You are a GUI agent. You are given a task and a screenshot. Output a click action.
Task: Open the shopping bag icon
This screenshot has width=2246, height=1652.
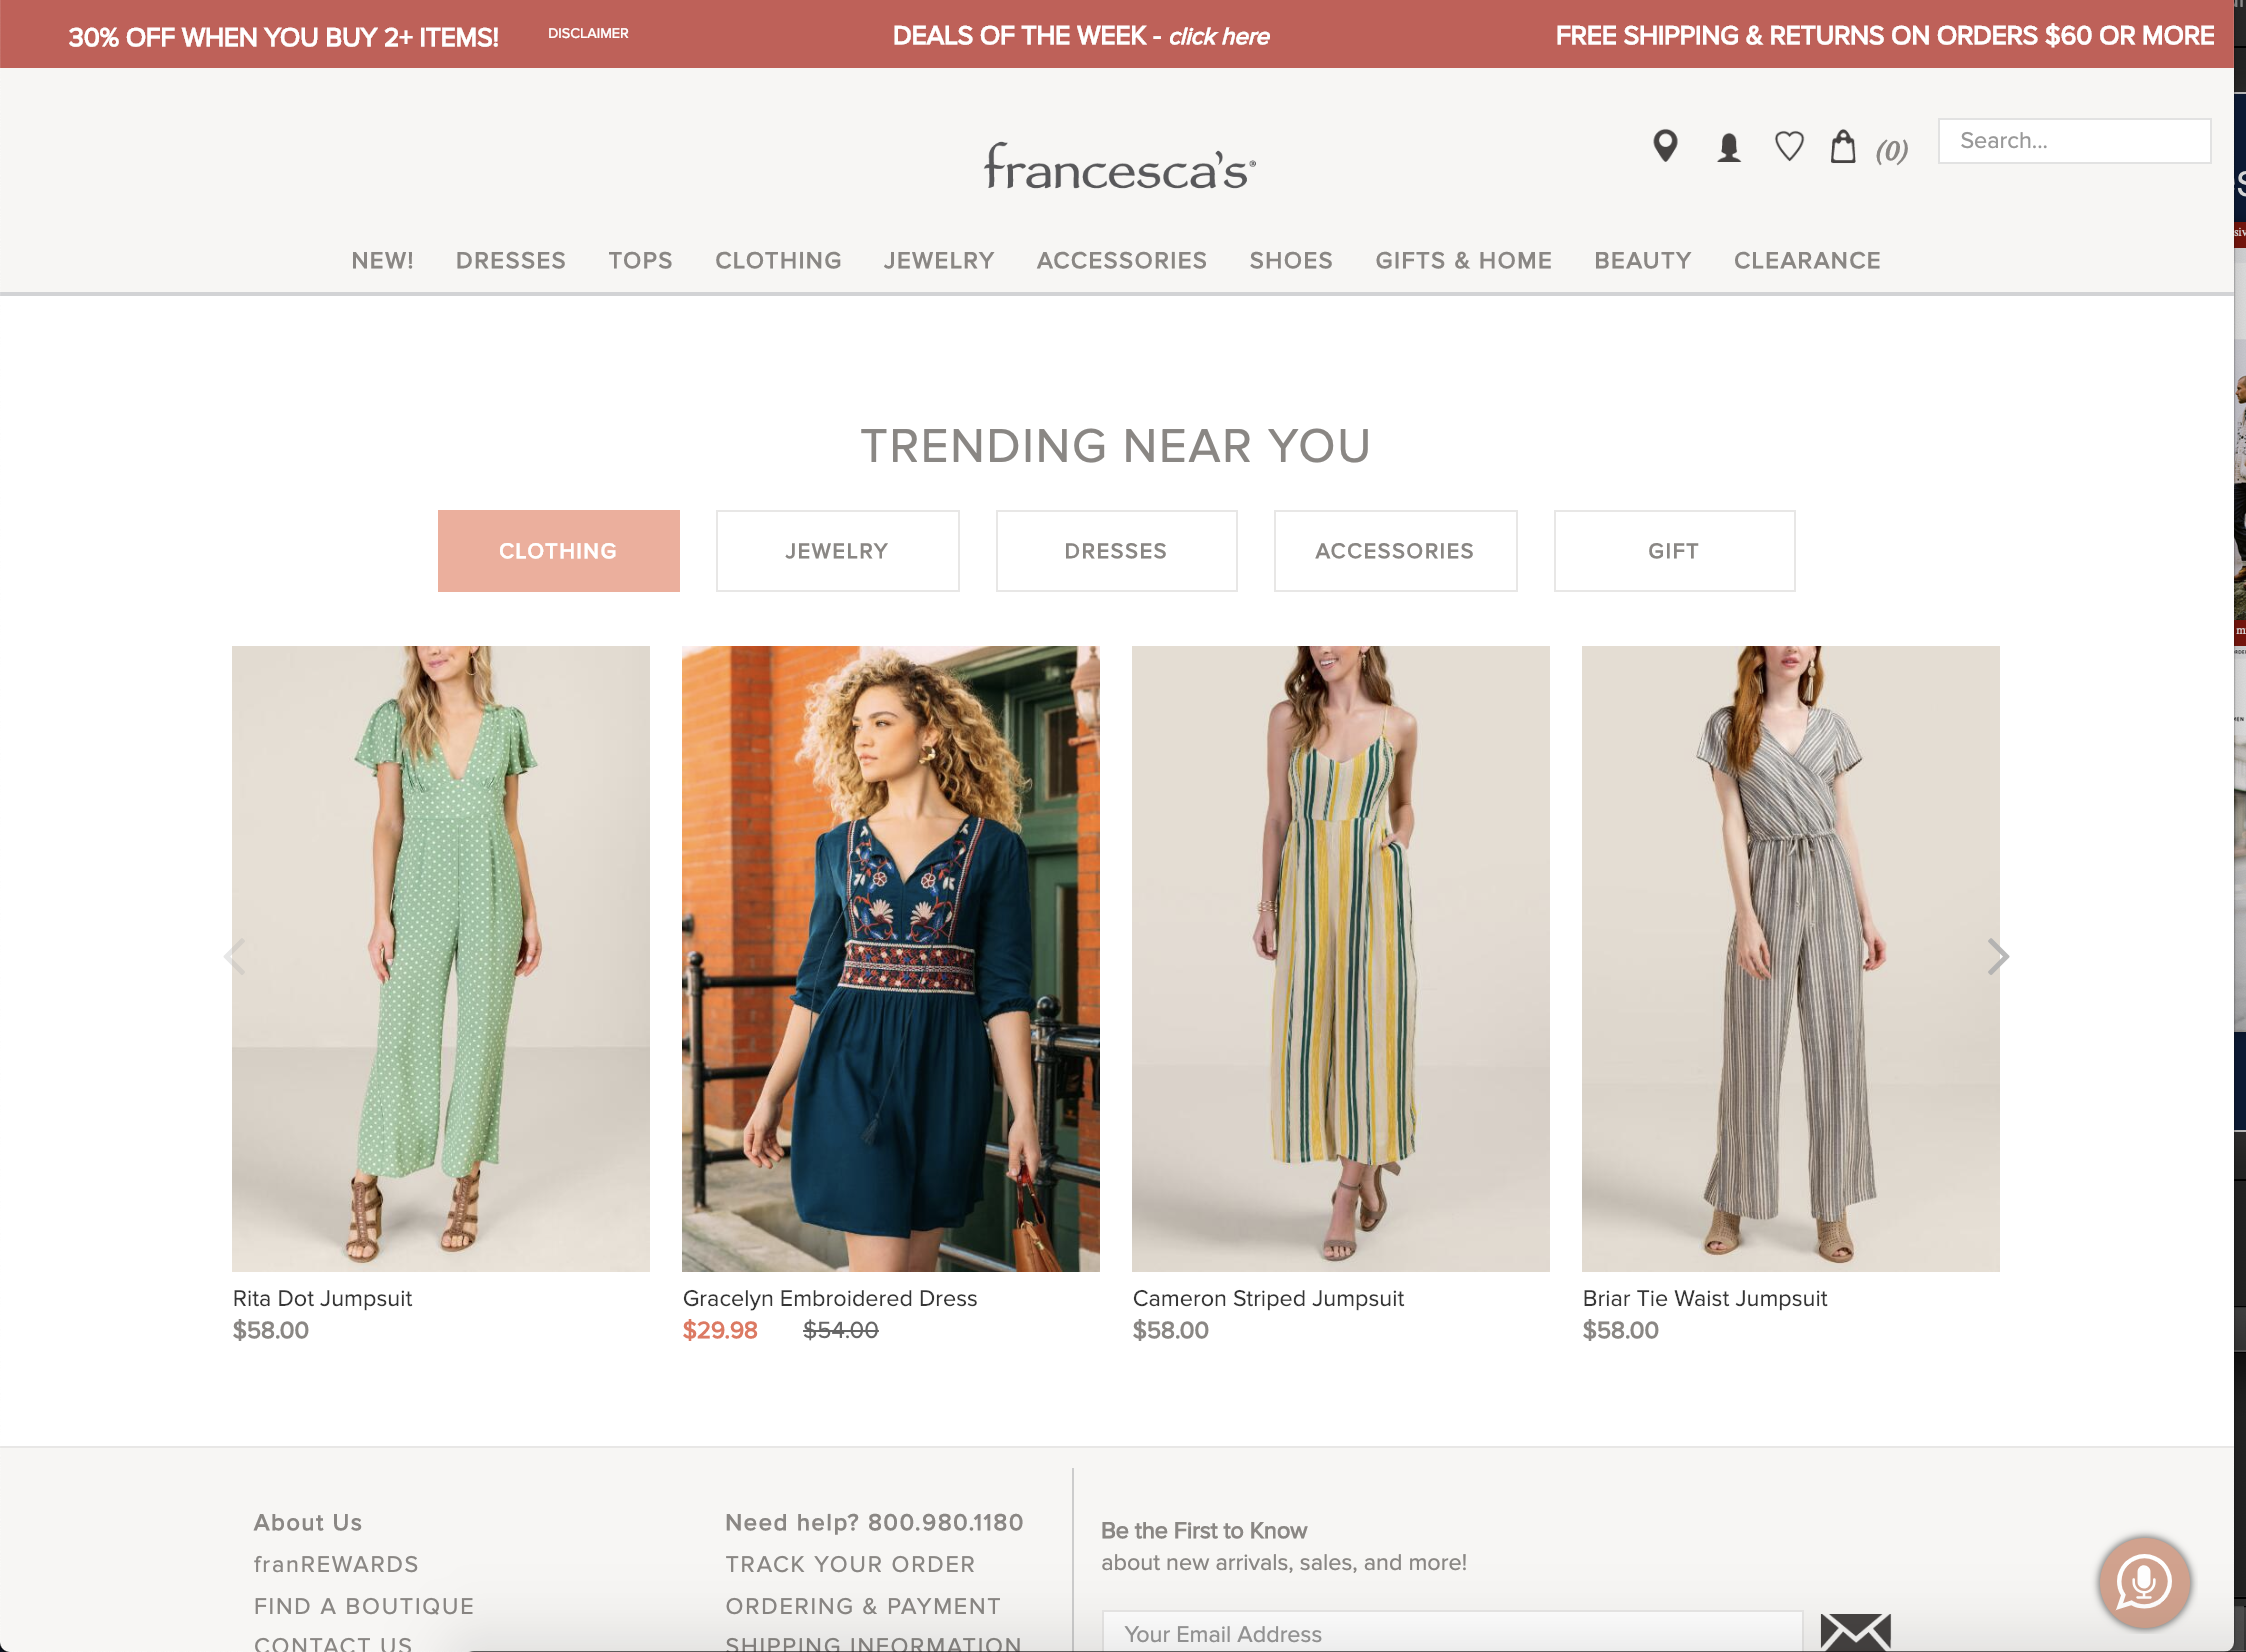click(x=1843, y=147)
